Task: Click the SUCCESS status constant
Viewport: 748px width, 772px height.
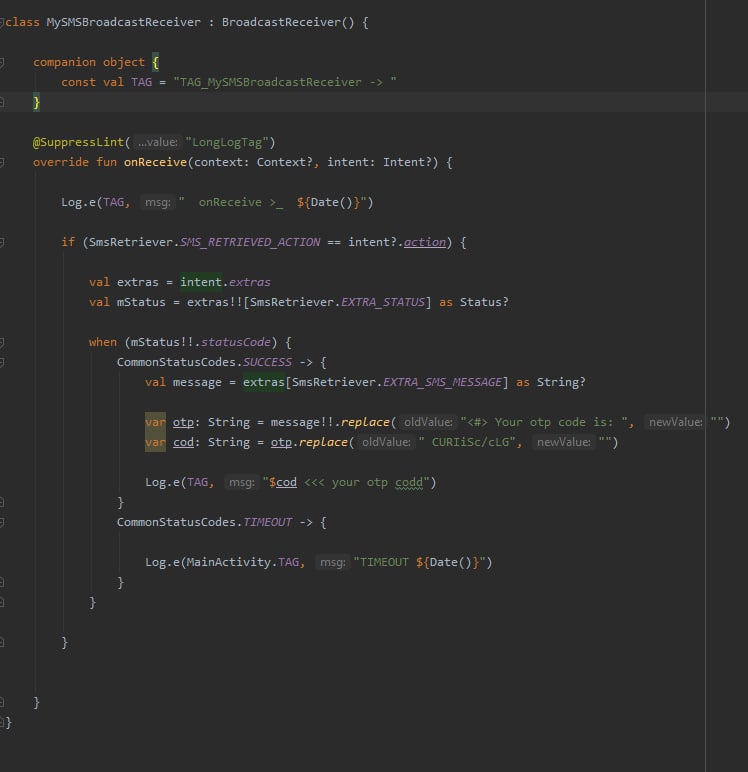Action: pos(267,362)
